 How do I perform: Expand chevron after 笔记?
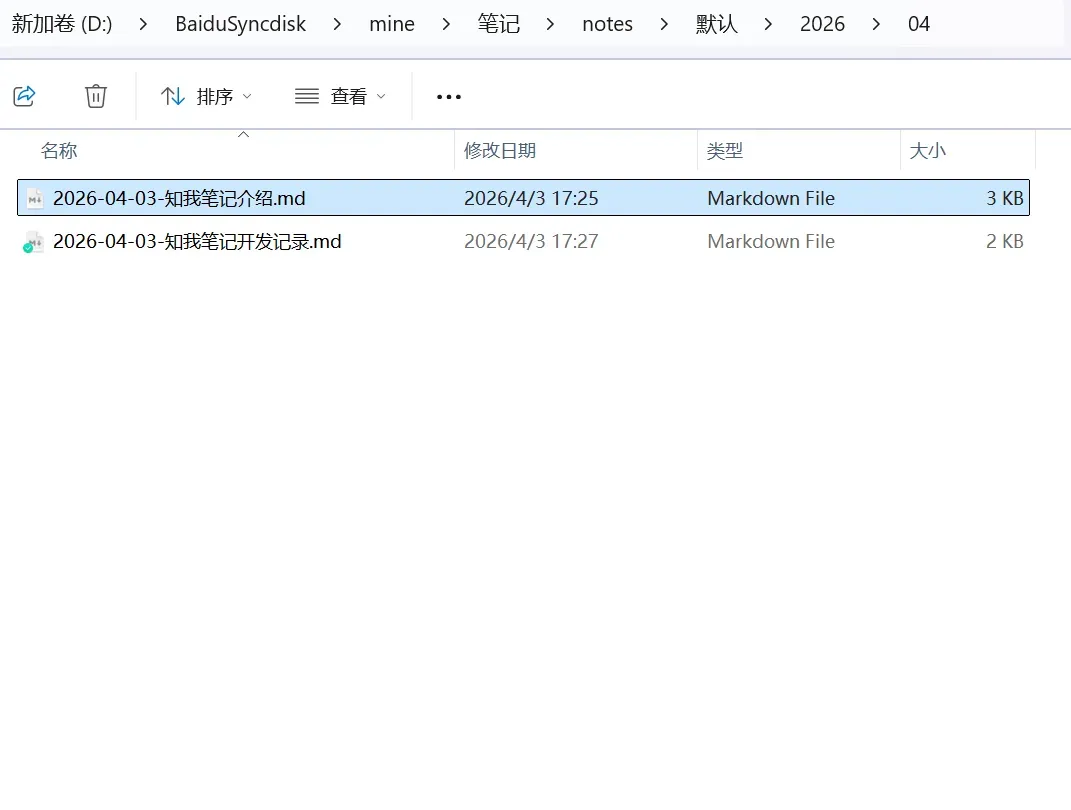[x=550, y=25]
